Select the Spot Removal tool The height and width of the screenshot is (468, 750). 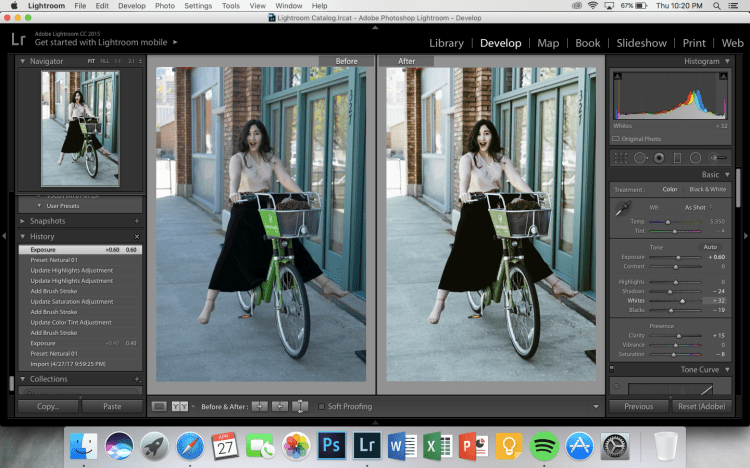(x=641, y=157)
